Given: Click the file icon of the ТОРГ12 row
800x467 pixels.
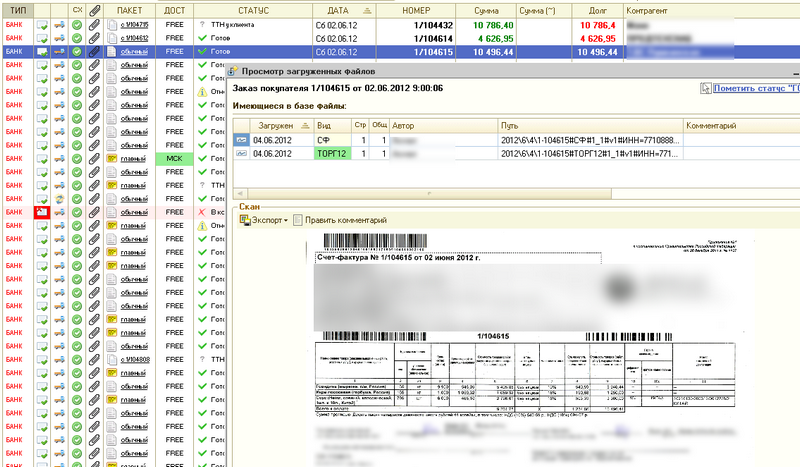Looking at the screenshot, I should [241, 153].
